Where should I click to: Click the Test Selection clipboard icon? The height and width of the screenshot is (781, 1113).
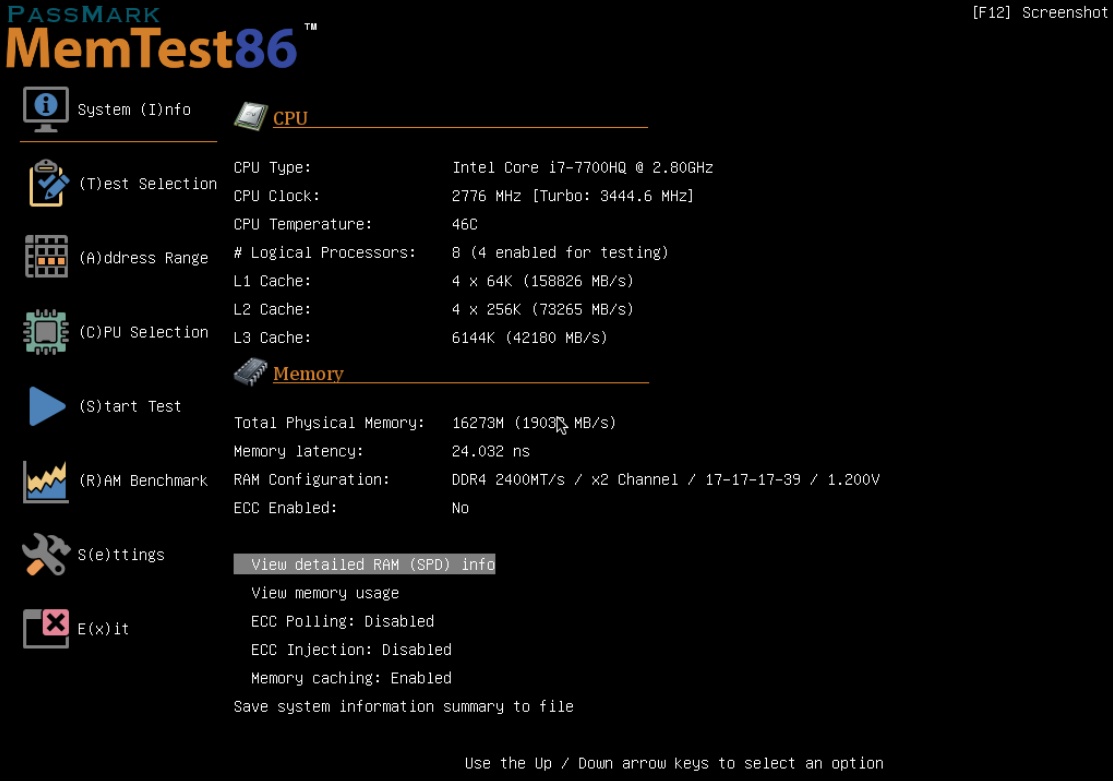(48, 183)
